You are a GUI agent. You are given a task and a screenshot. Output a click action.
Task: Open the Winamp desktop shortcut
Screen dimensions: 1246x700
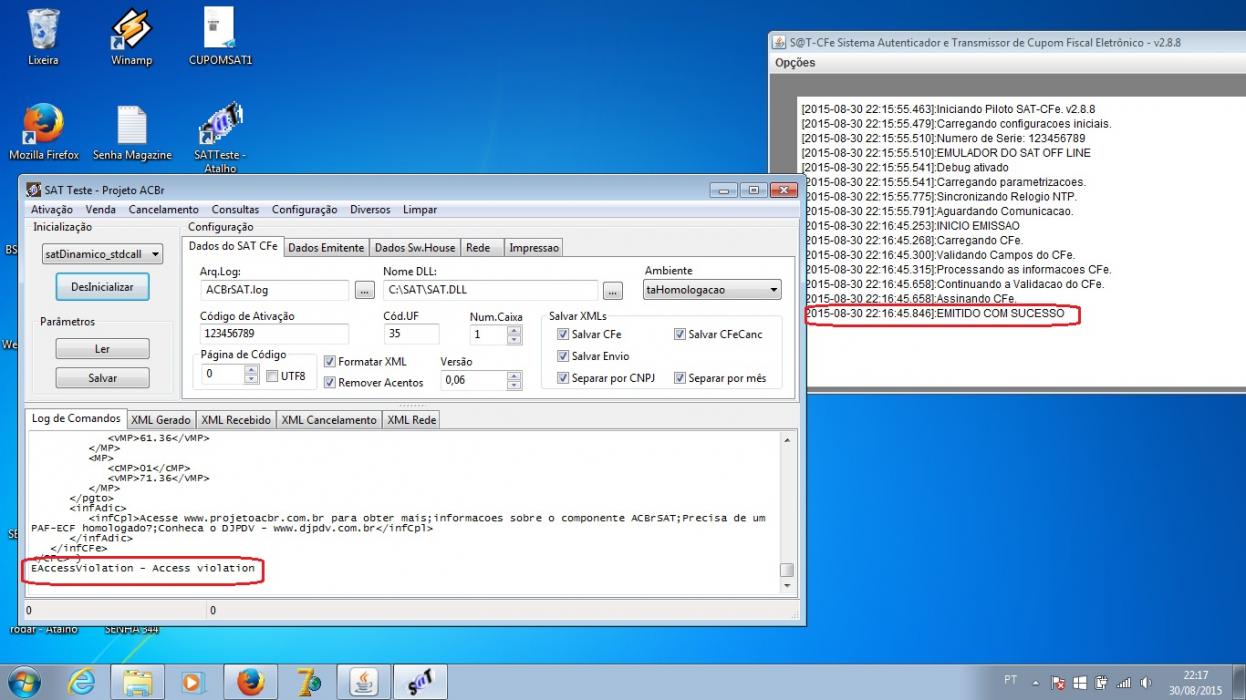(131, 37)
